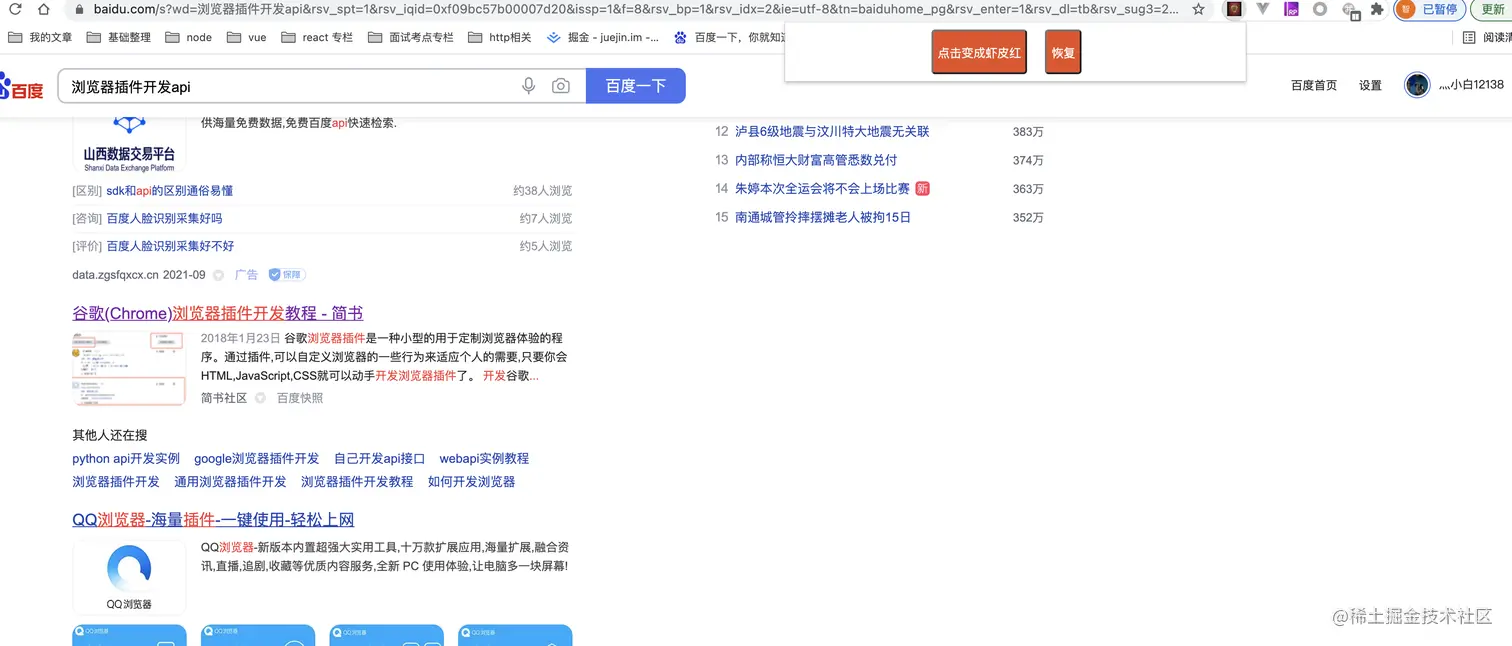Open hot topic 内部称恒大财富高管悉数兑付
This screenshot has width=1512, height=646.
point(816,160)
